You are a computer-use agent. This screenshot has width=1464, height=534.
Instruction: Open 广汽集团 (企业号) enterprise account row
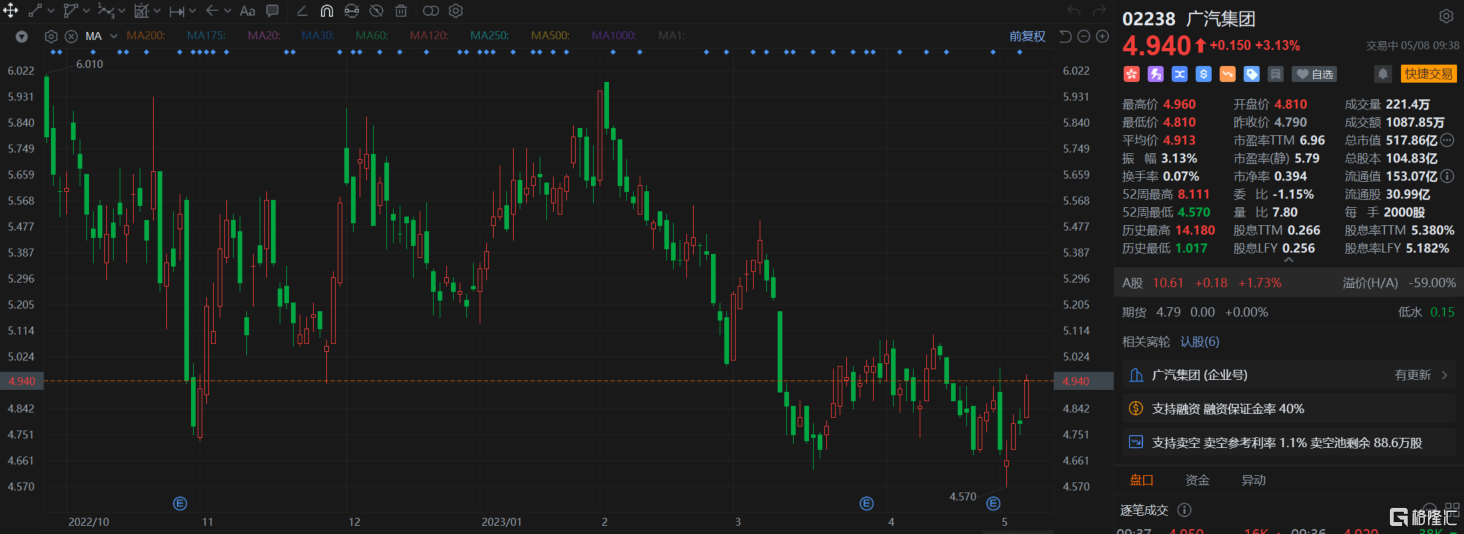[1289, 375]
